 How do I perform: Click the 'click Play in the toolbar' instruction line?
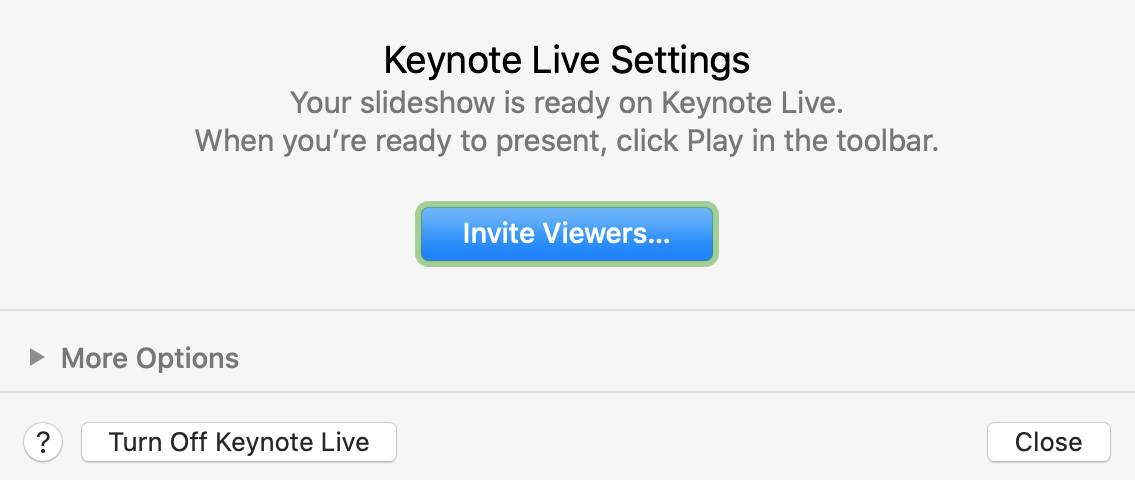click(x=567, y=140)
